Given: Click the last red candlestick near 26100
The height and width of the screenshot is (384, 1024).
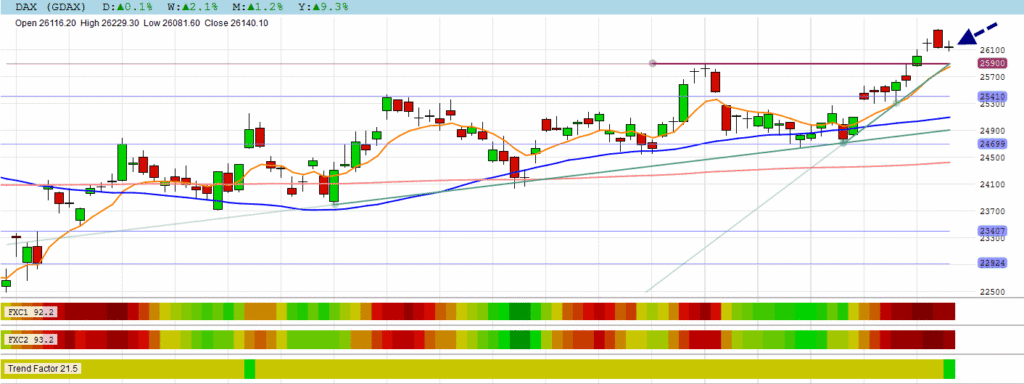Looking at the screenshot, I should tap(938, 39).
